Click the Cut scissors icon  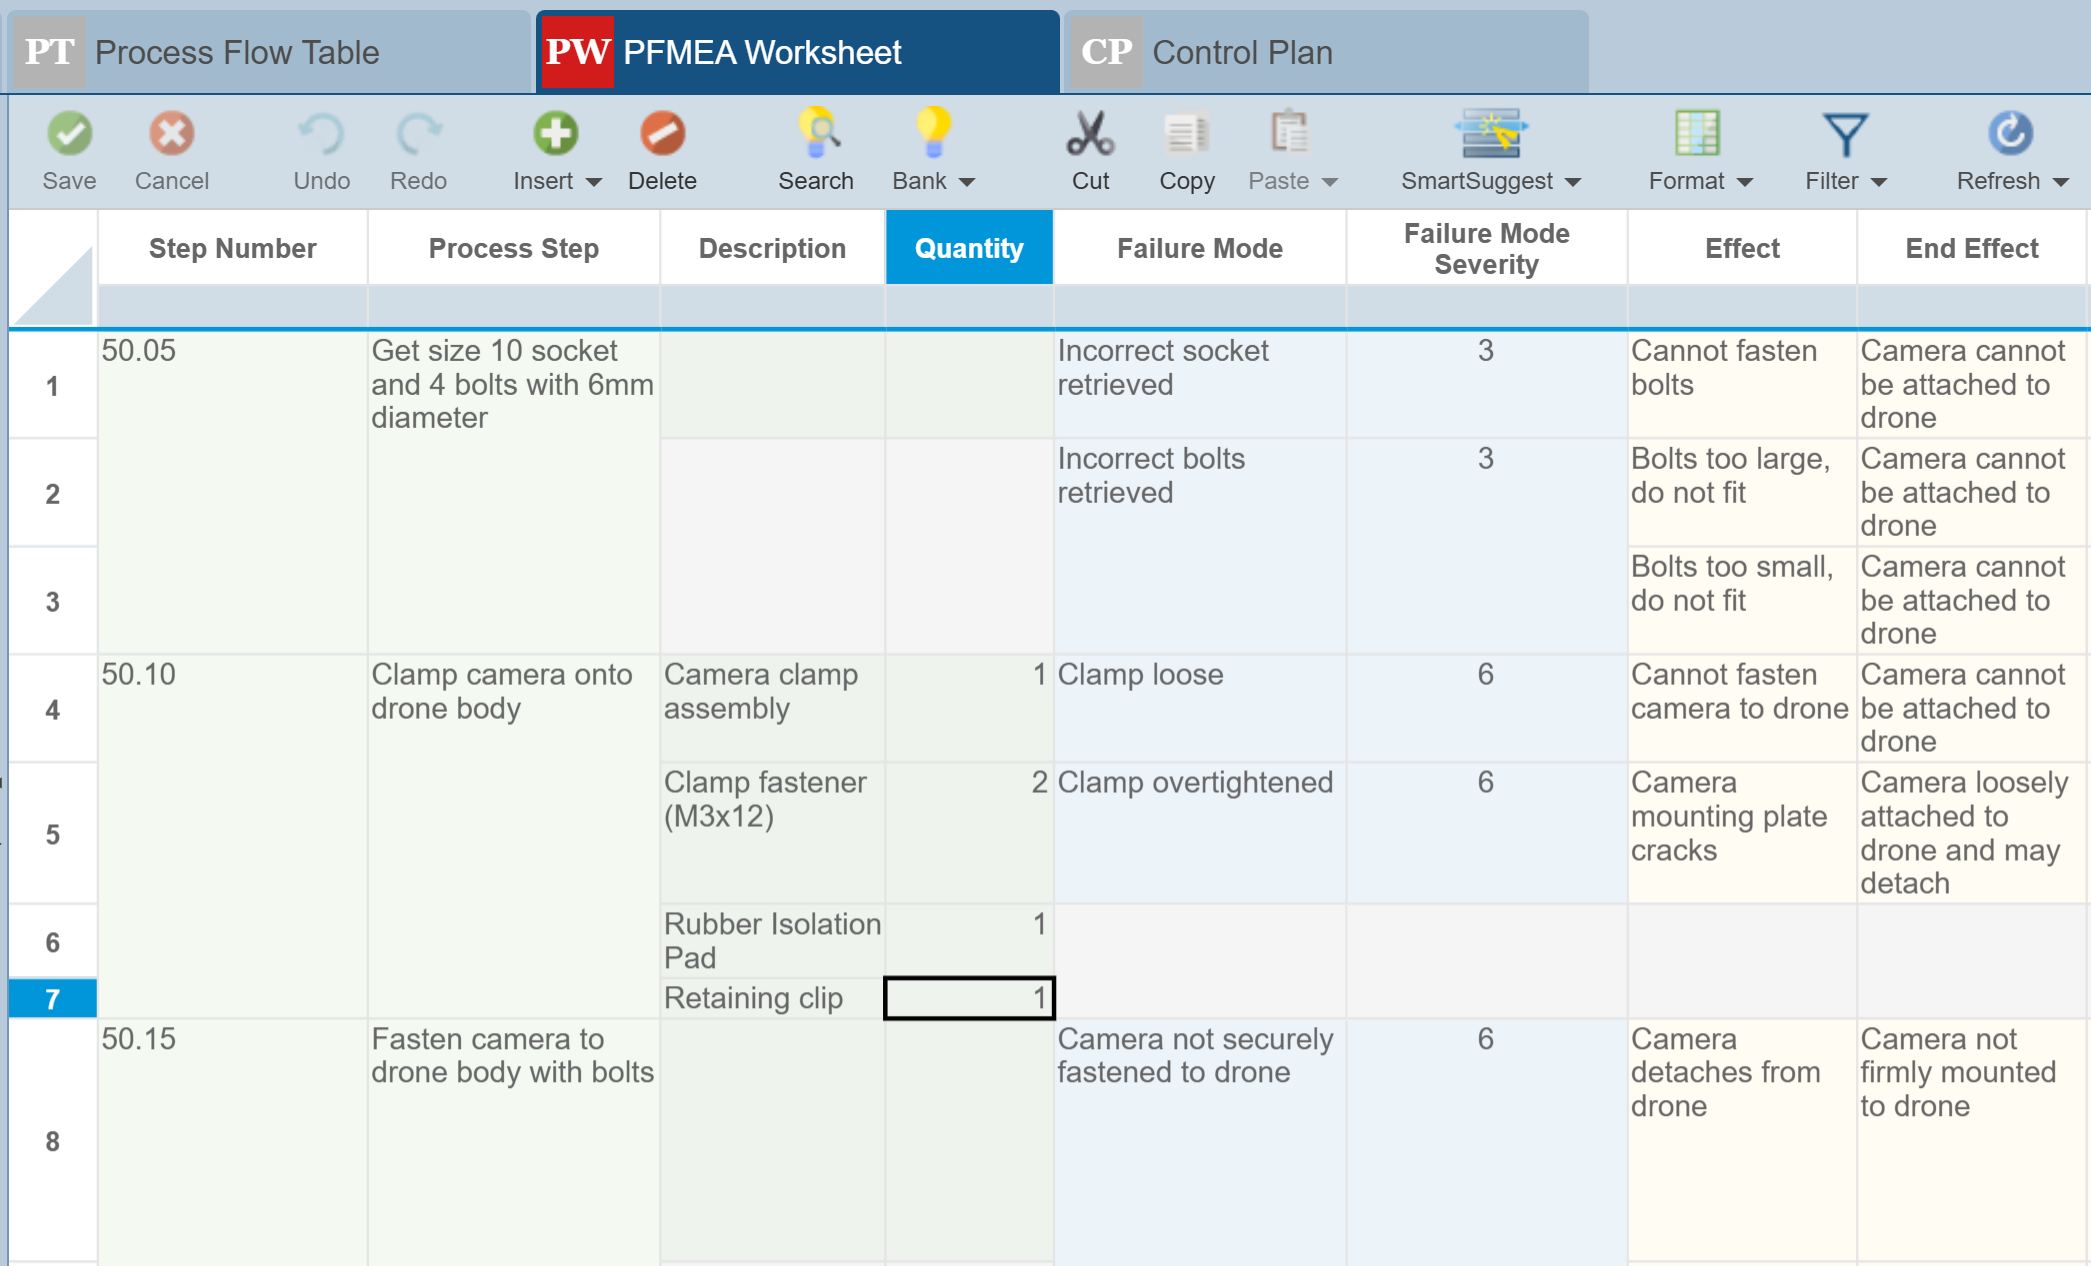pyautogui.click(x=1090, y=134)
